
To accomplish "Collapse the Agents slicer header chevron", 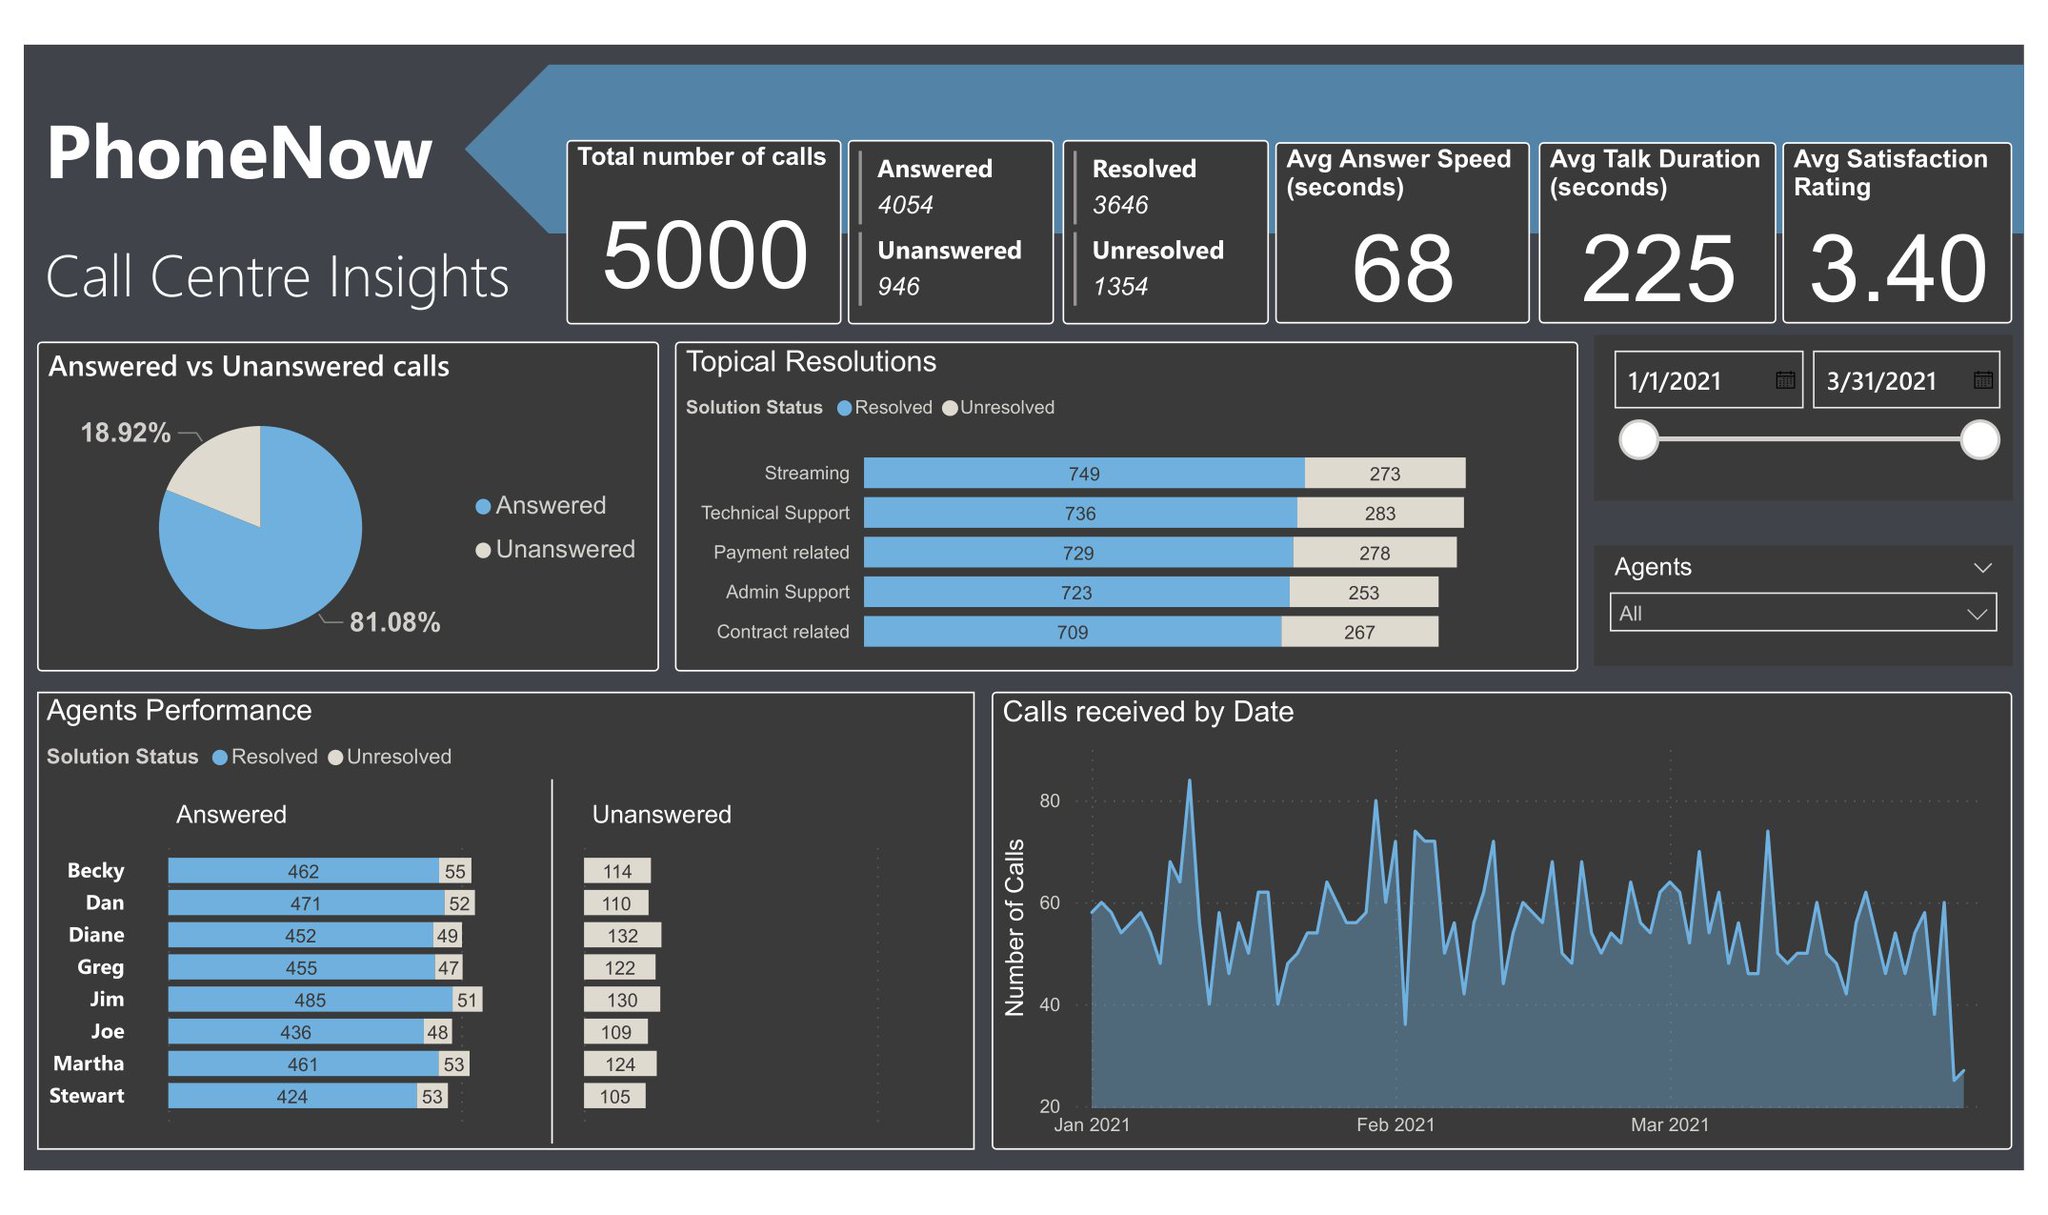I will [x=1982, y=568].
